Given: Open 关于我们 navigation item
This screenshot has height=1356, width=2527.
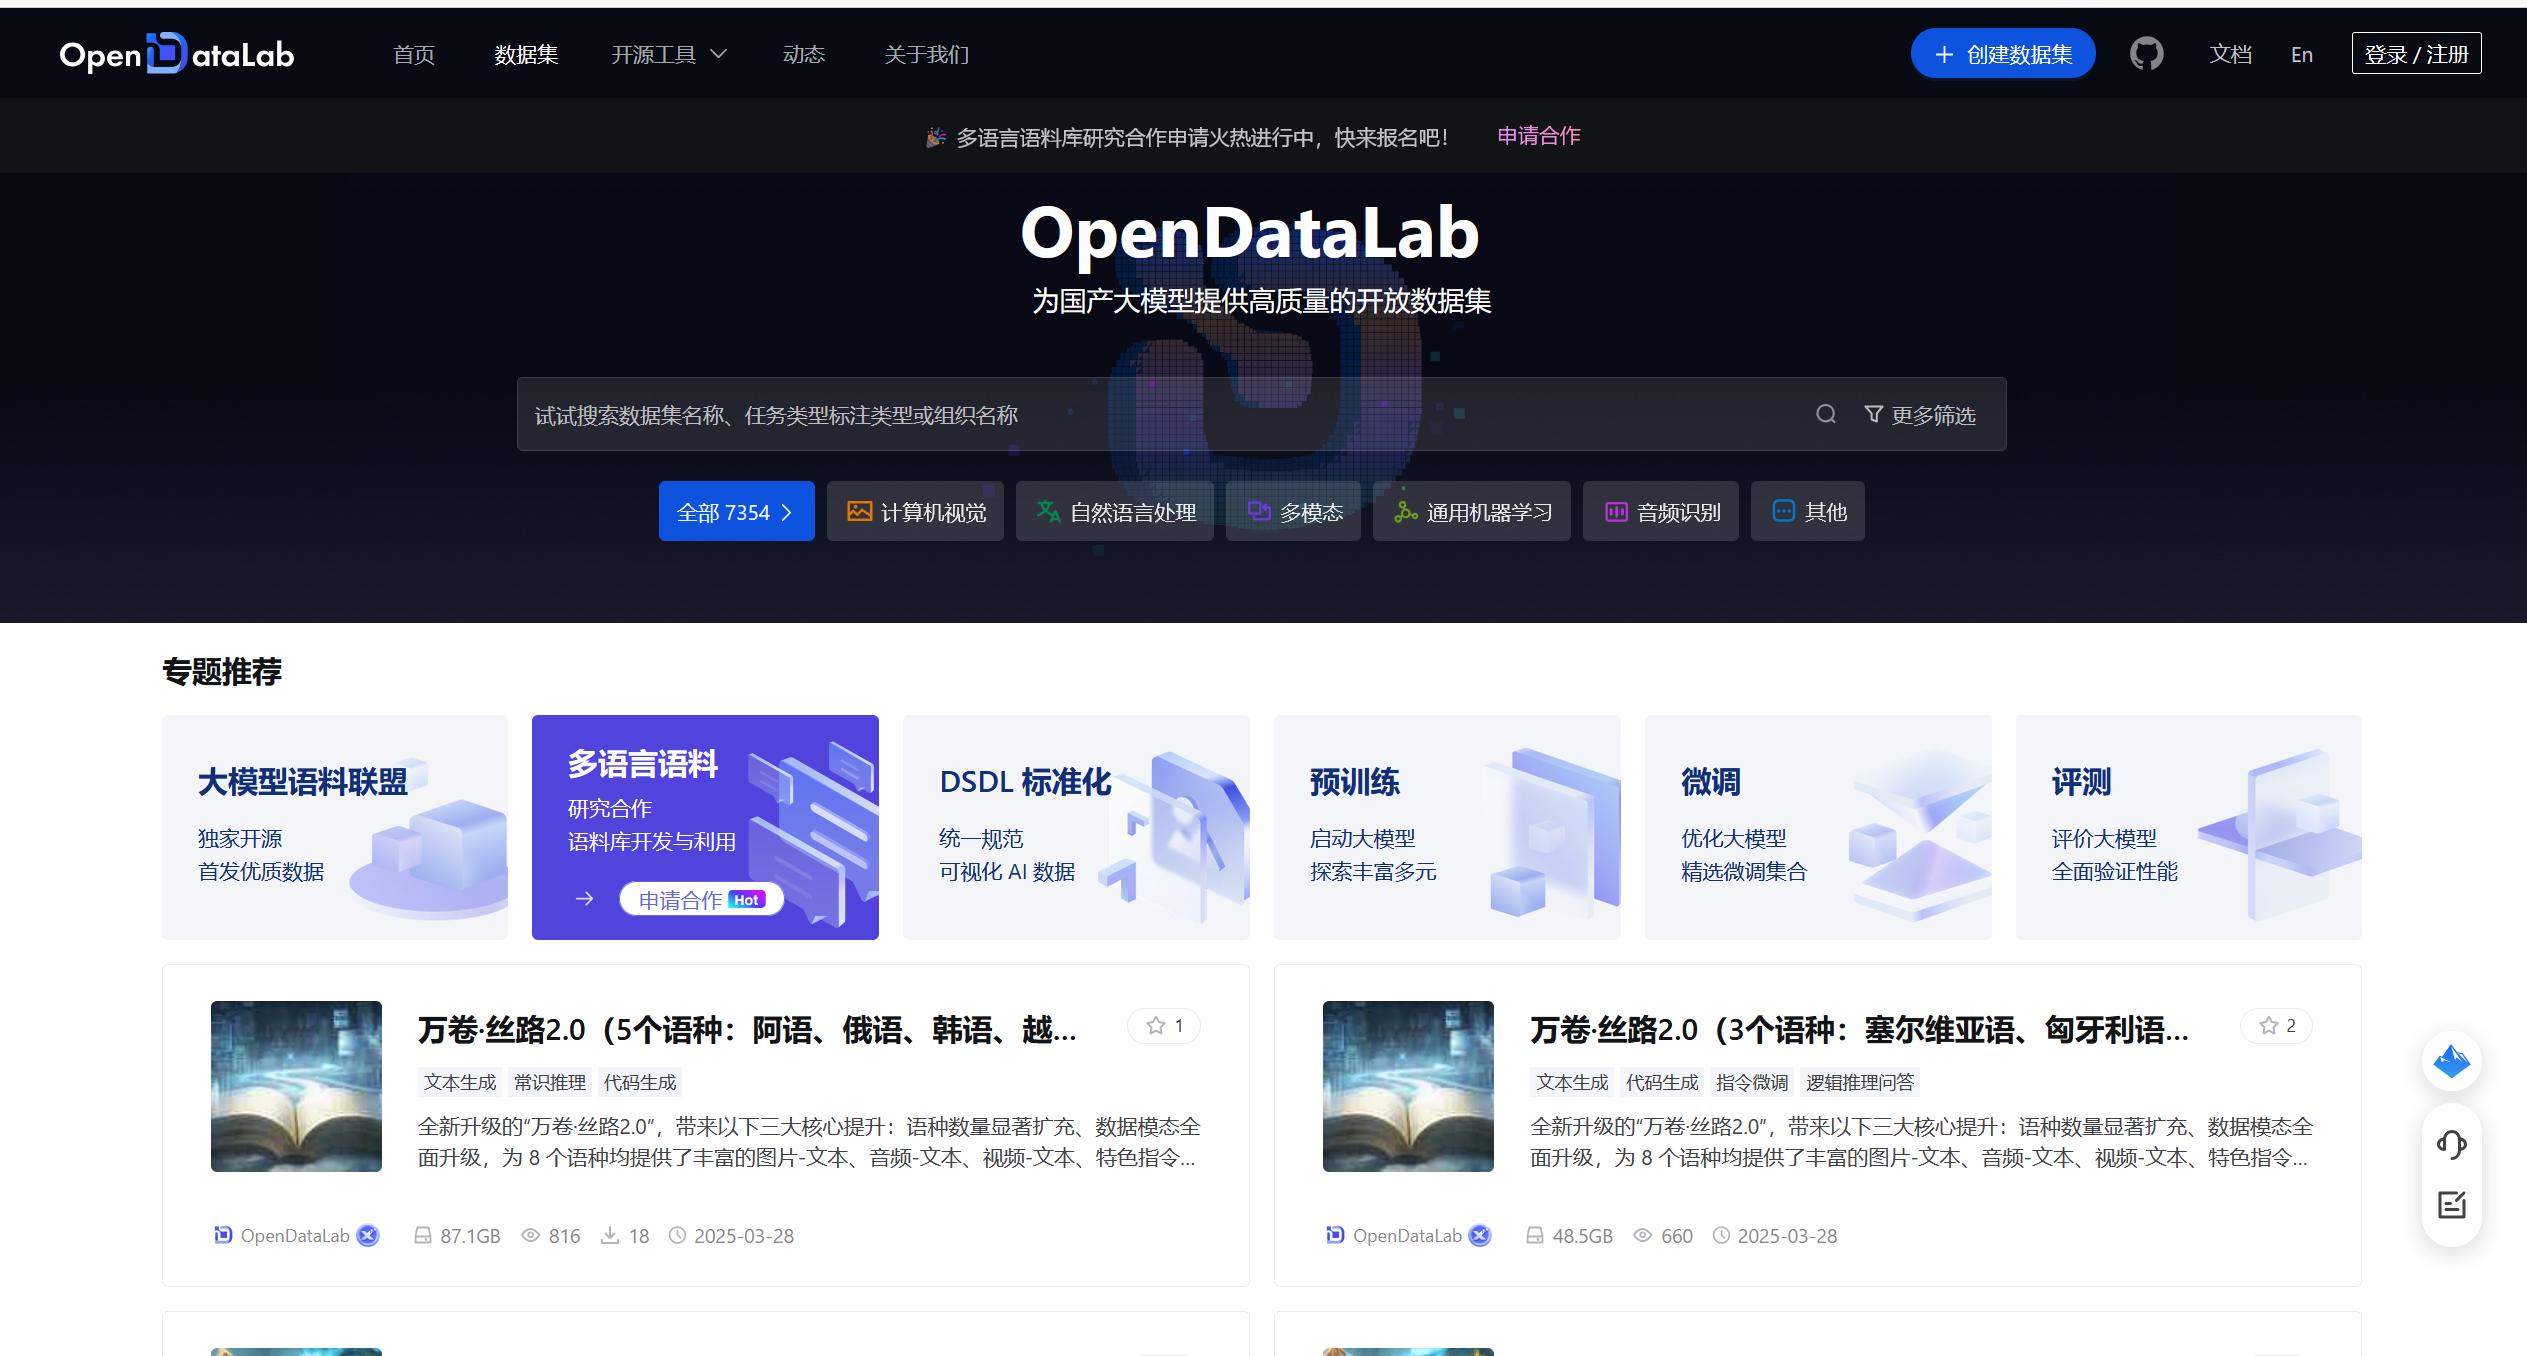Looking at the screenshot, I should (x=927, y=55).
